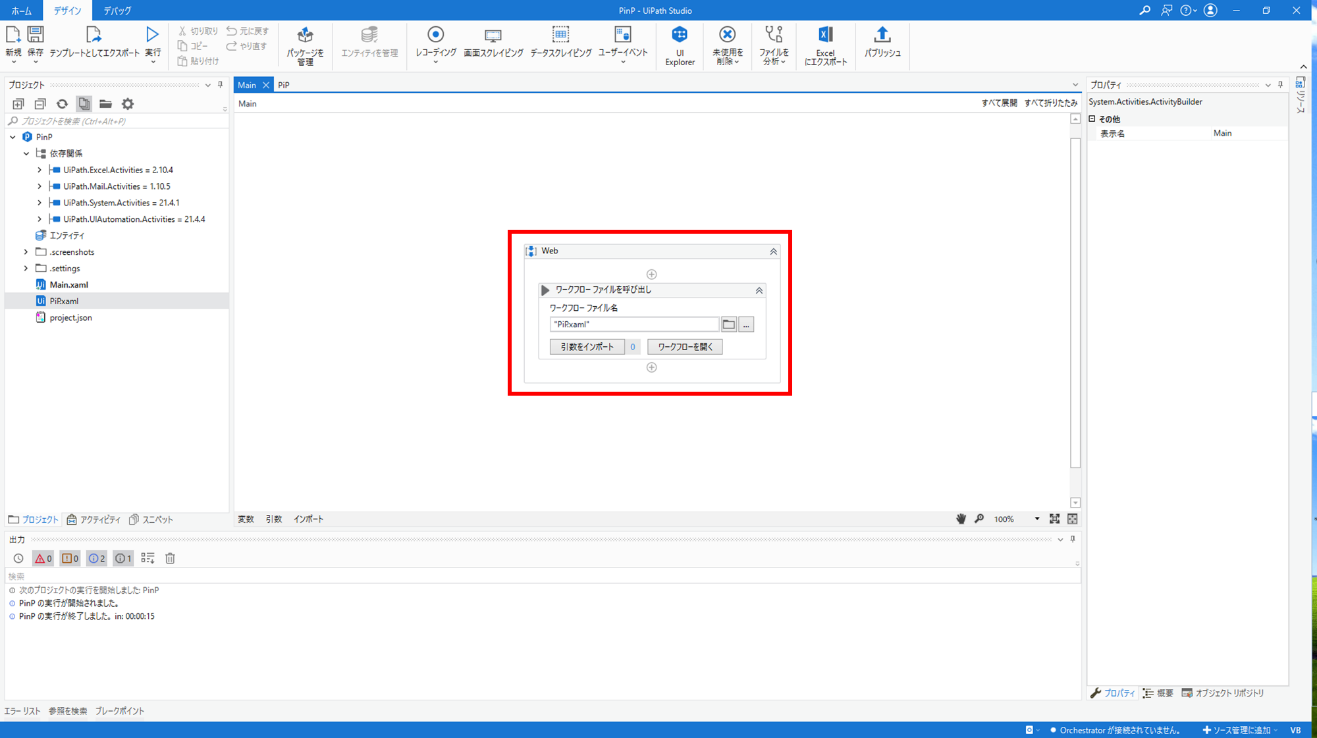The width and height of the screenshot is (1317, 738).
Task: Click 元に戻す (Undo) in ribbon
Action: point(247,31)
